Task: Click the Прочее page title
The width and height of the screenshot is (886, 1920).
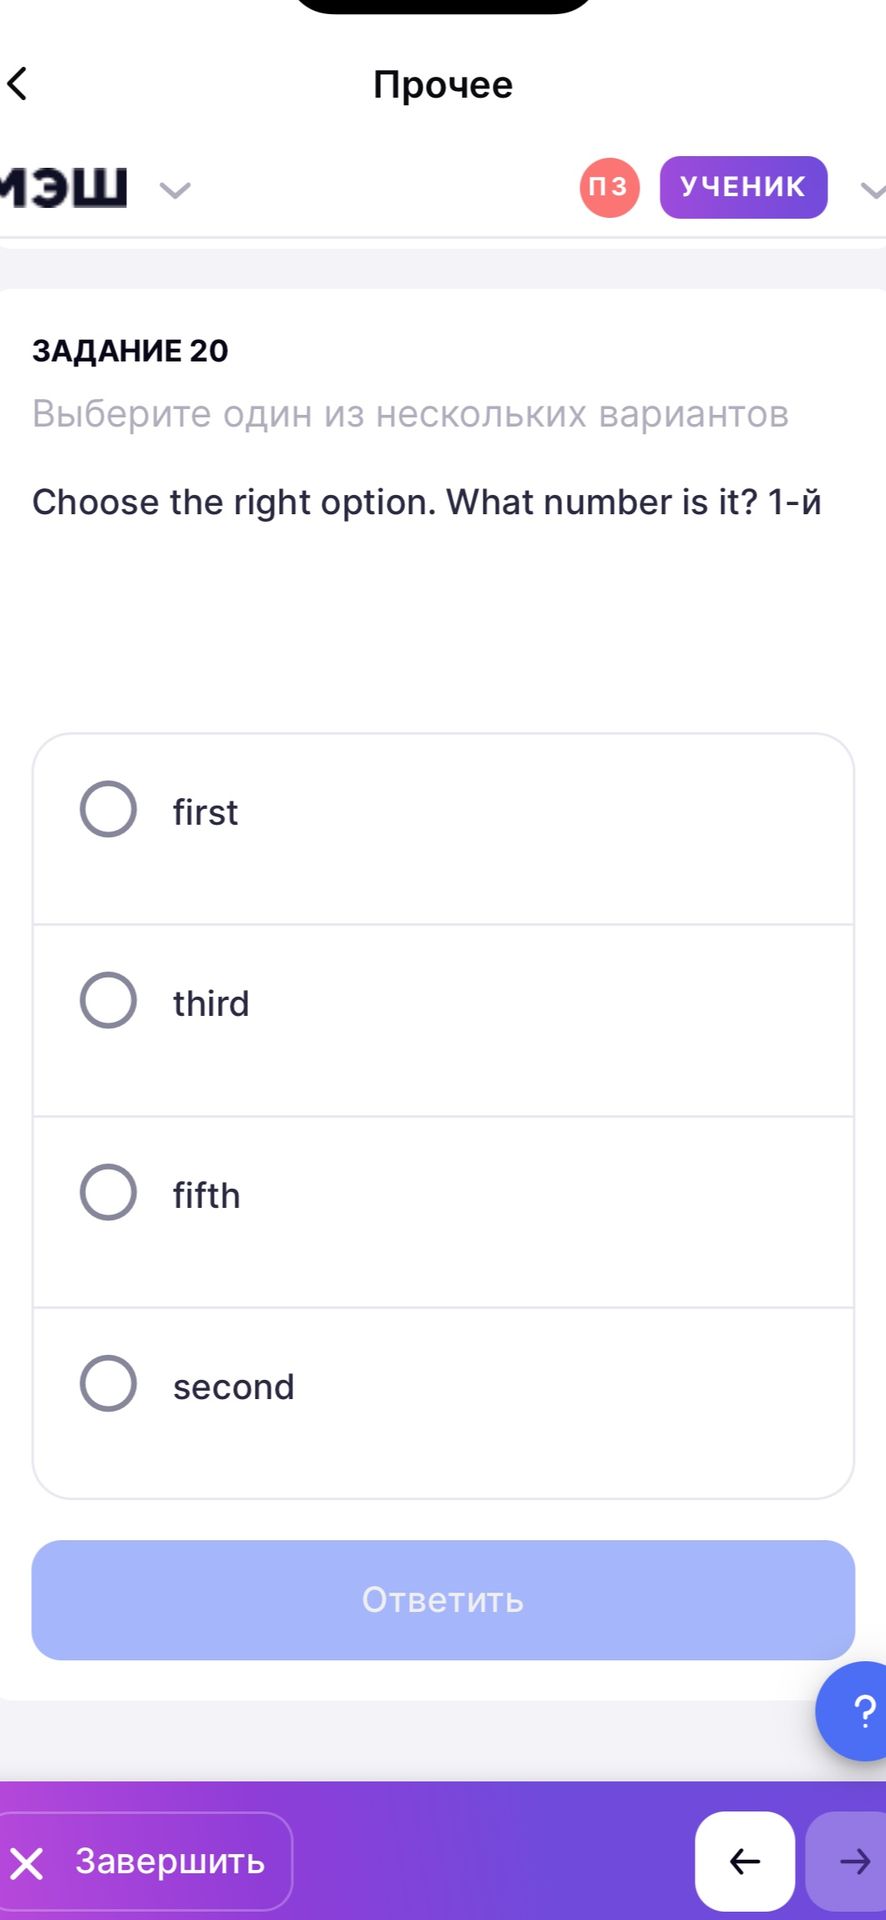Action: (x=443, y=85)
